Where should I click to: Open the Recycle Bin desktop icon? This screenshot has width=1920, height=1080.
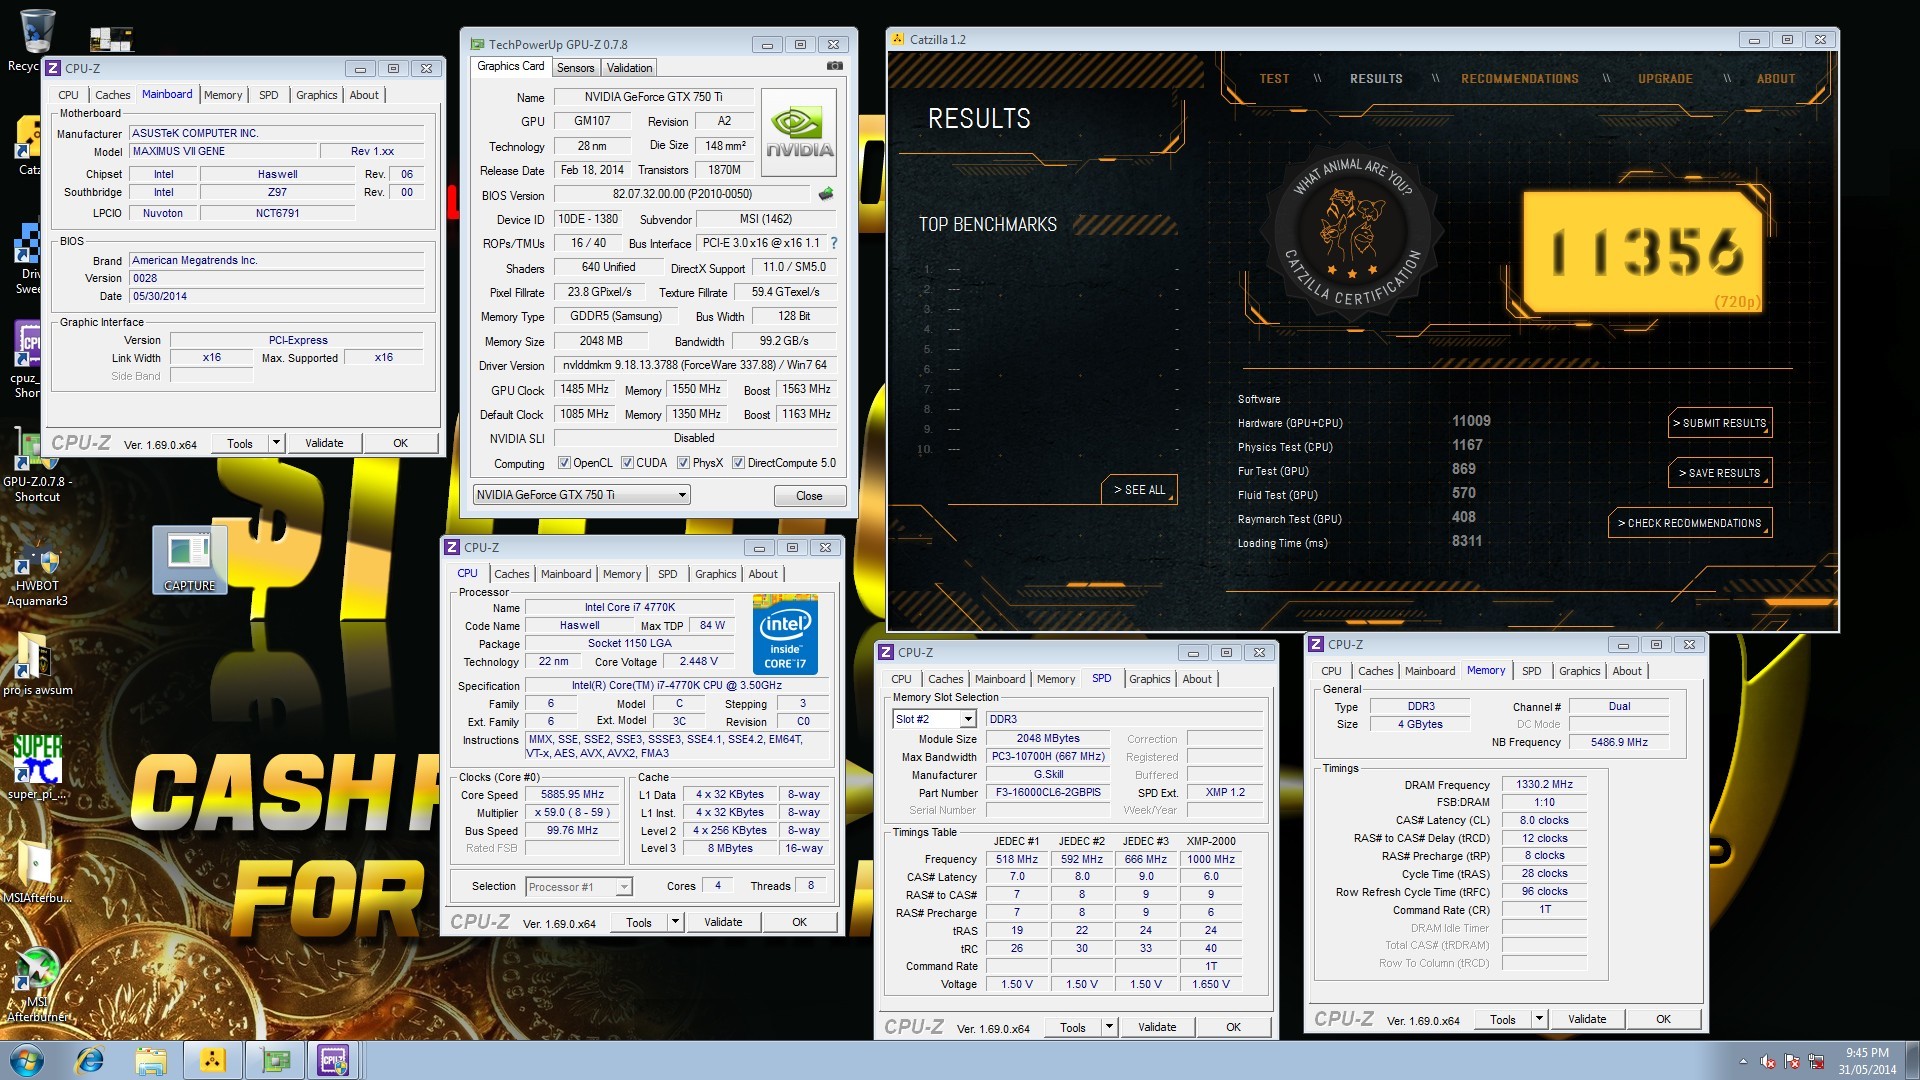(36, 42)
